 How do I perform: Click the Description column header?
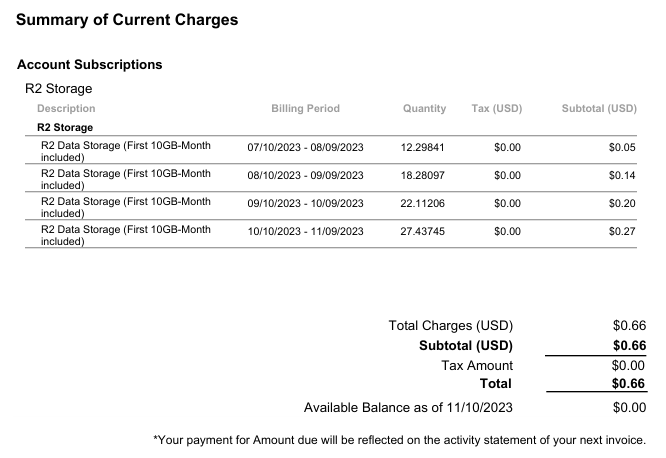tap(66, 108)
